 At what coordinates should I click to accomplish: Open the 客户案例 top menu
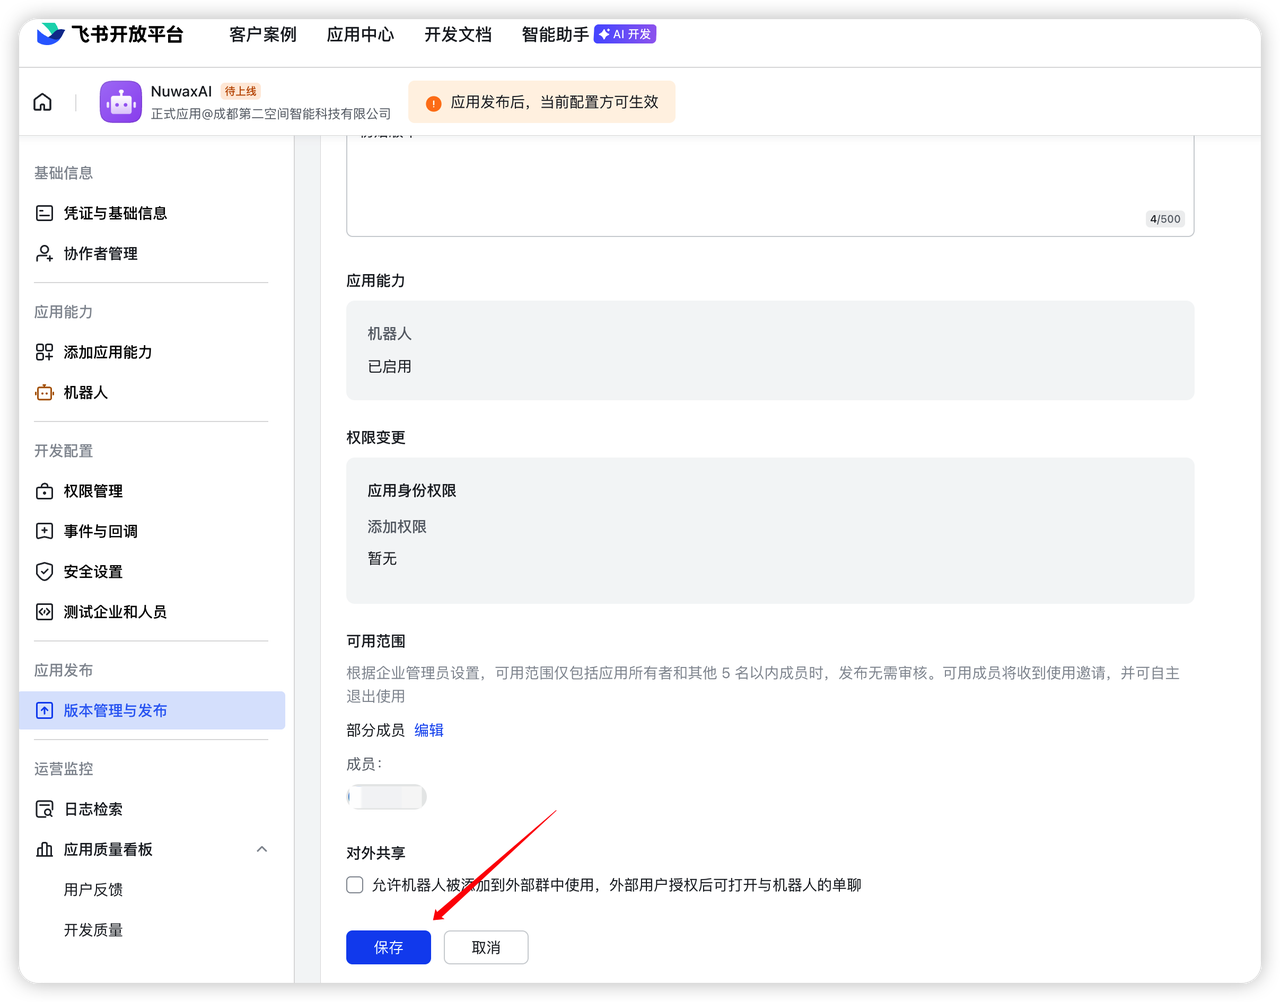pyautogui.click(x=263, y=35)
